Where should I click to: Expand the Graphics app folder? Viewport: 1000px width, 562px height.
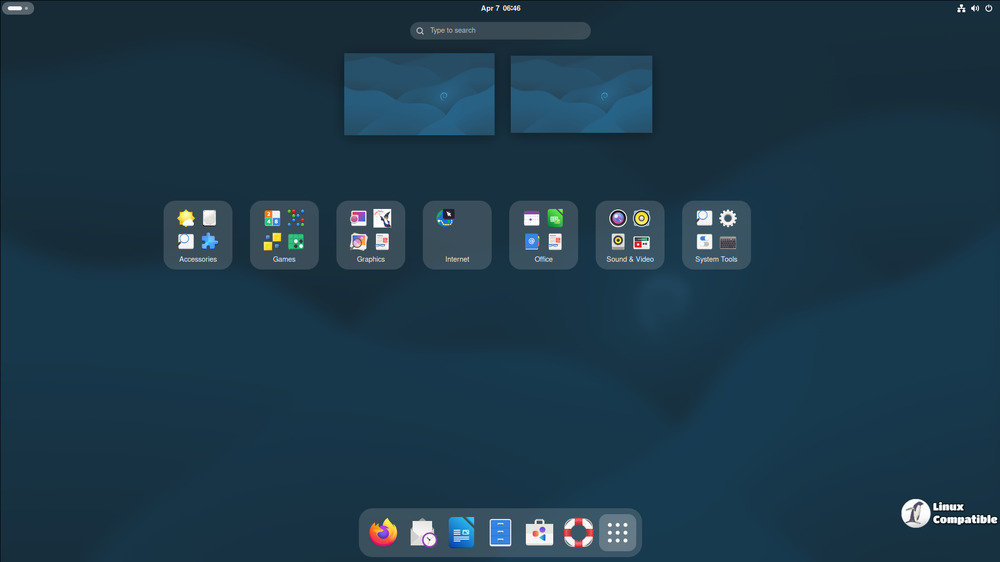pos(371,235)
